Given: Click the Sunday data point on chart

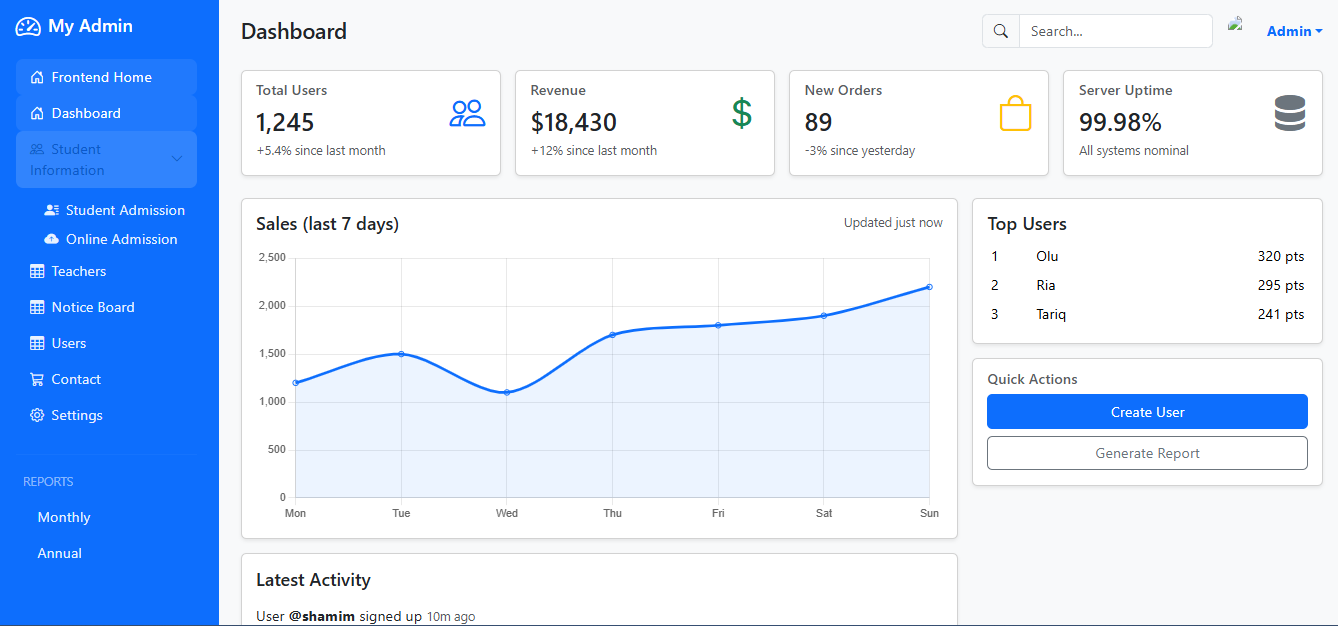Looking at the screenshot, I should [929, 287].
